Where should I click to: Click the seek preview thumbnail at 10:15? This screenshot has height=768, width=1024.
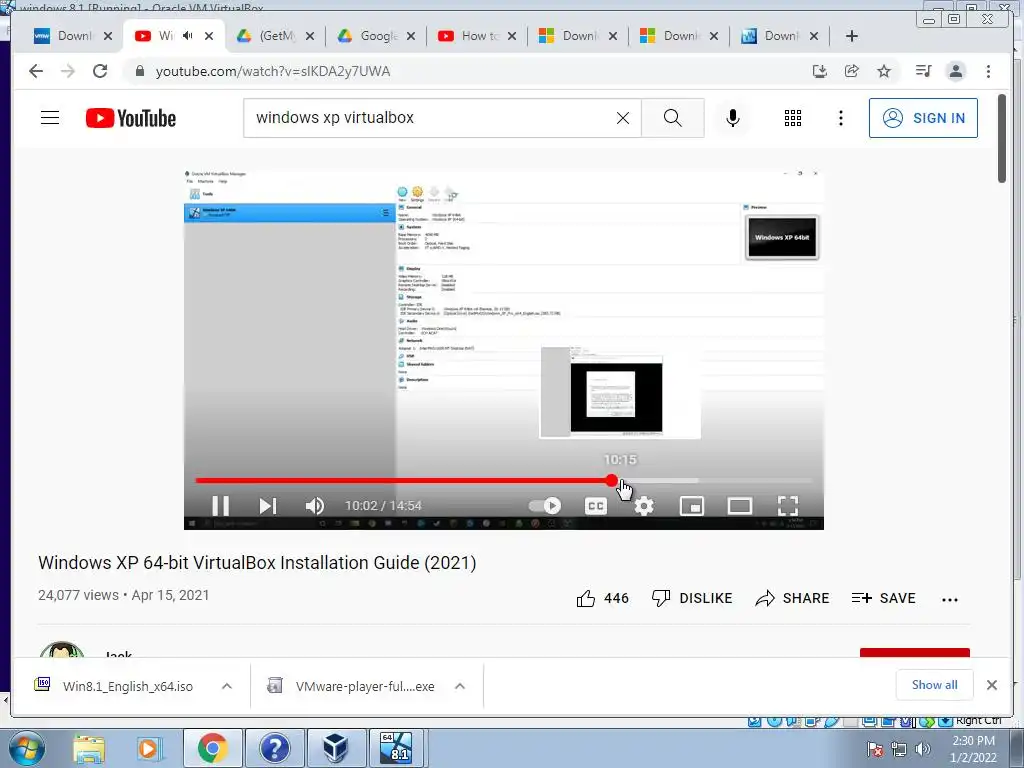click(x=620, y=392)
